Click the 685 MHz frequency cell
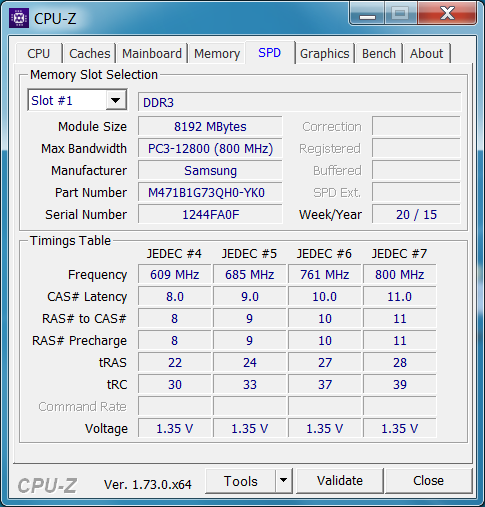 click(x=250, y=275)
